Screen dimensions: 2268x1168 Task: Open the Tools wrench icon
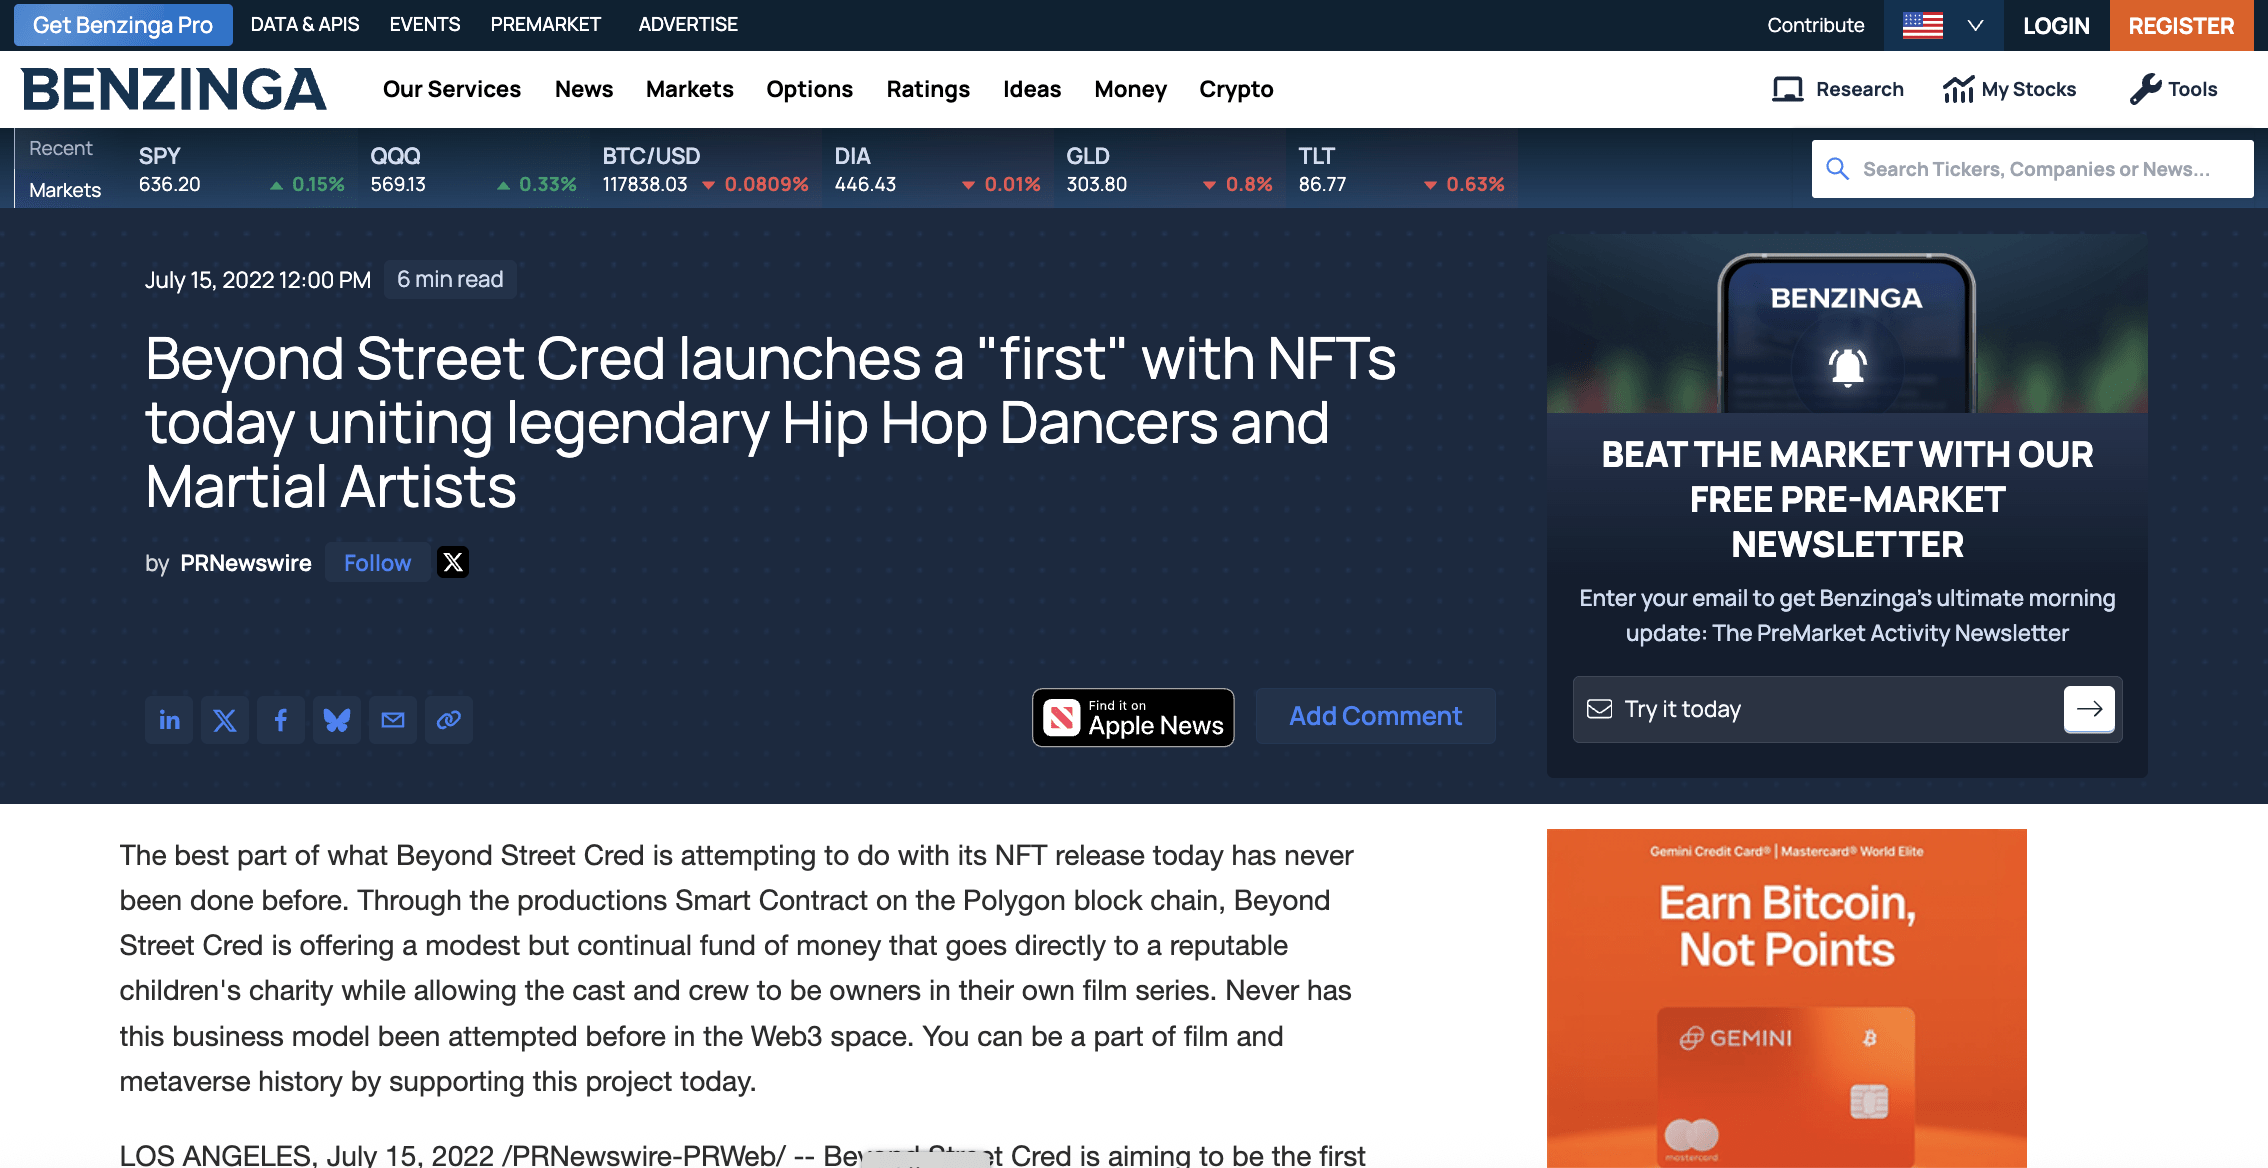[x=2145, y=89]
